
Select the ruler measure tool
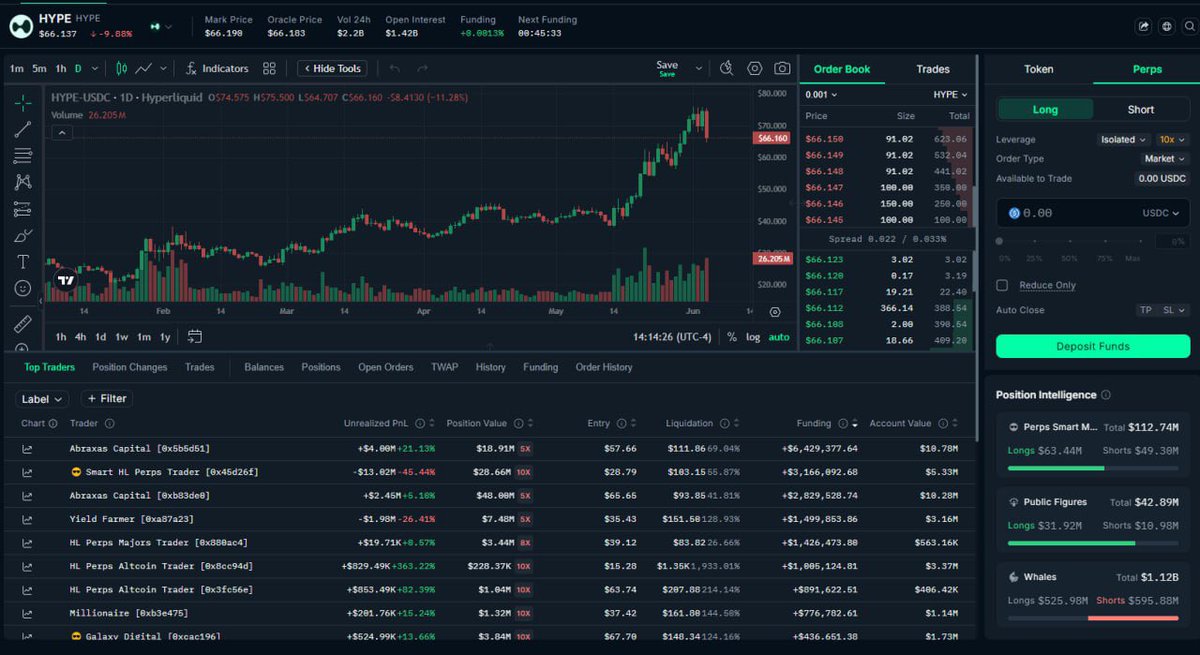[x=22, y=324]
